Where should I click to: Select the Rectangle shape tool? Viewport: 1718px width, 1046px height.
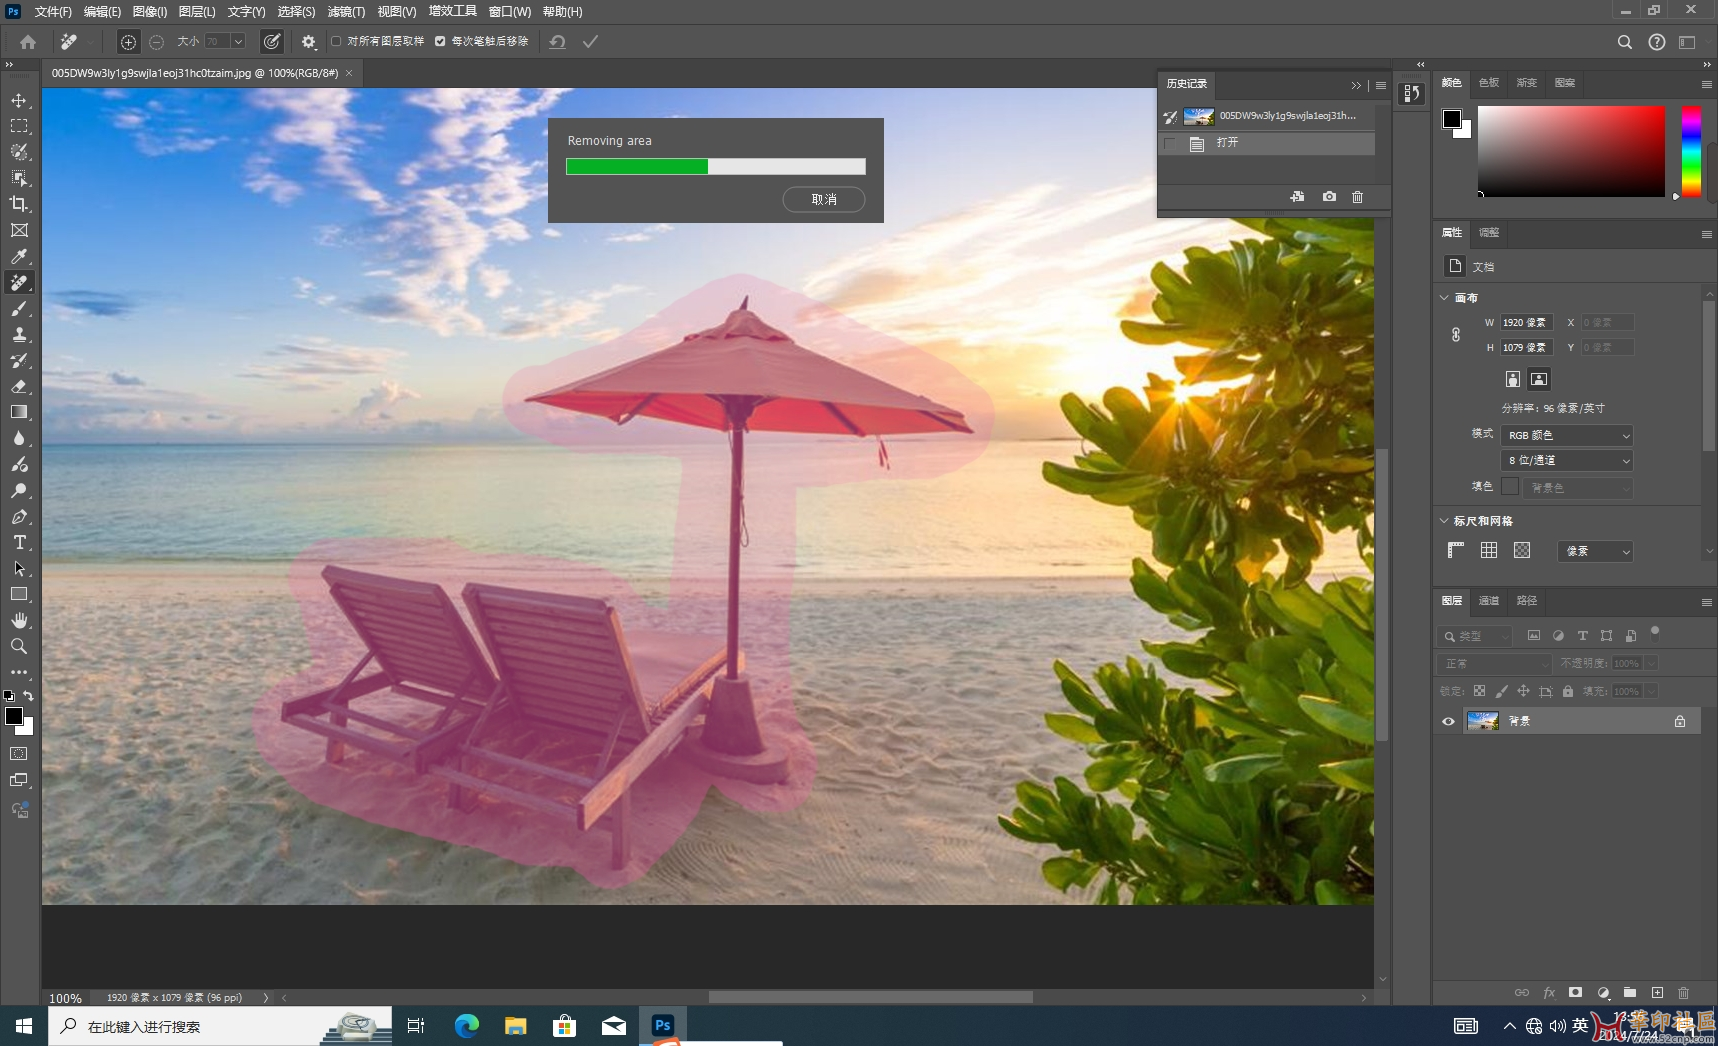(x=19, y=594)
